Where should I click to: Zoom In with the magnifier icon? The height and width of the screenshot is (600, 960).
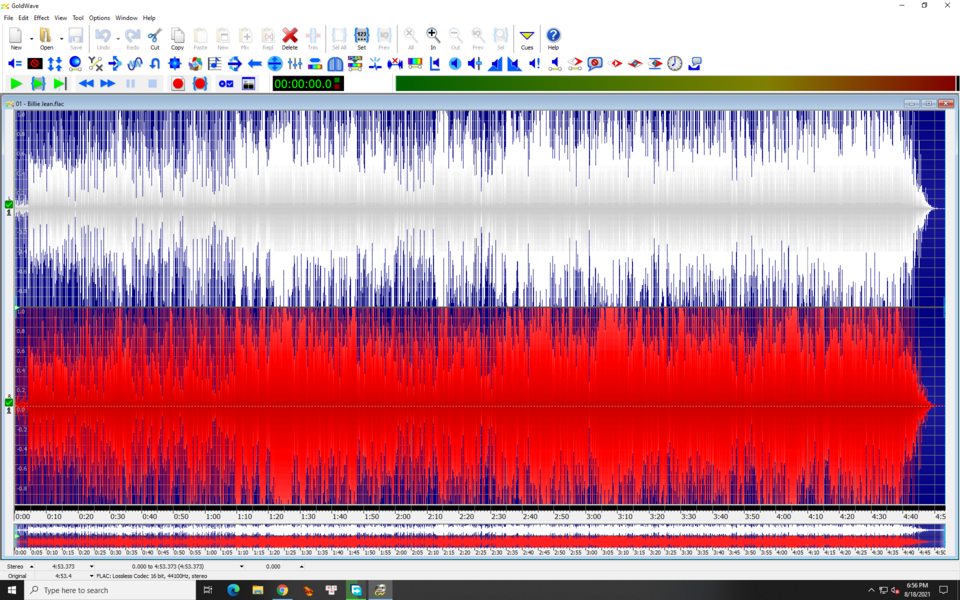433,39
